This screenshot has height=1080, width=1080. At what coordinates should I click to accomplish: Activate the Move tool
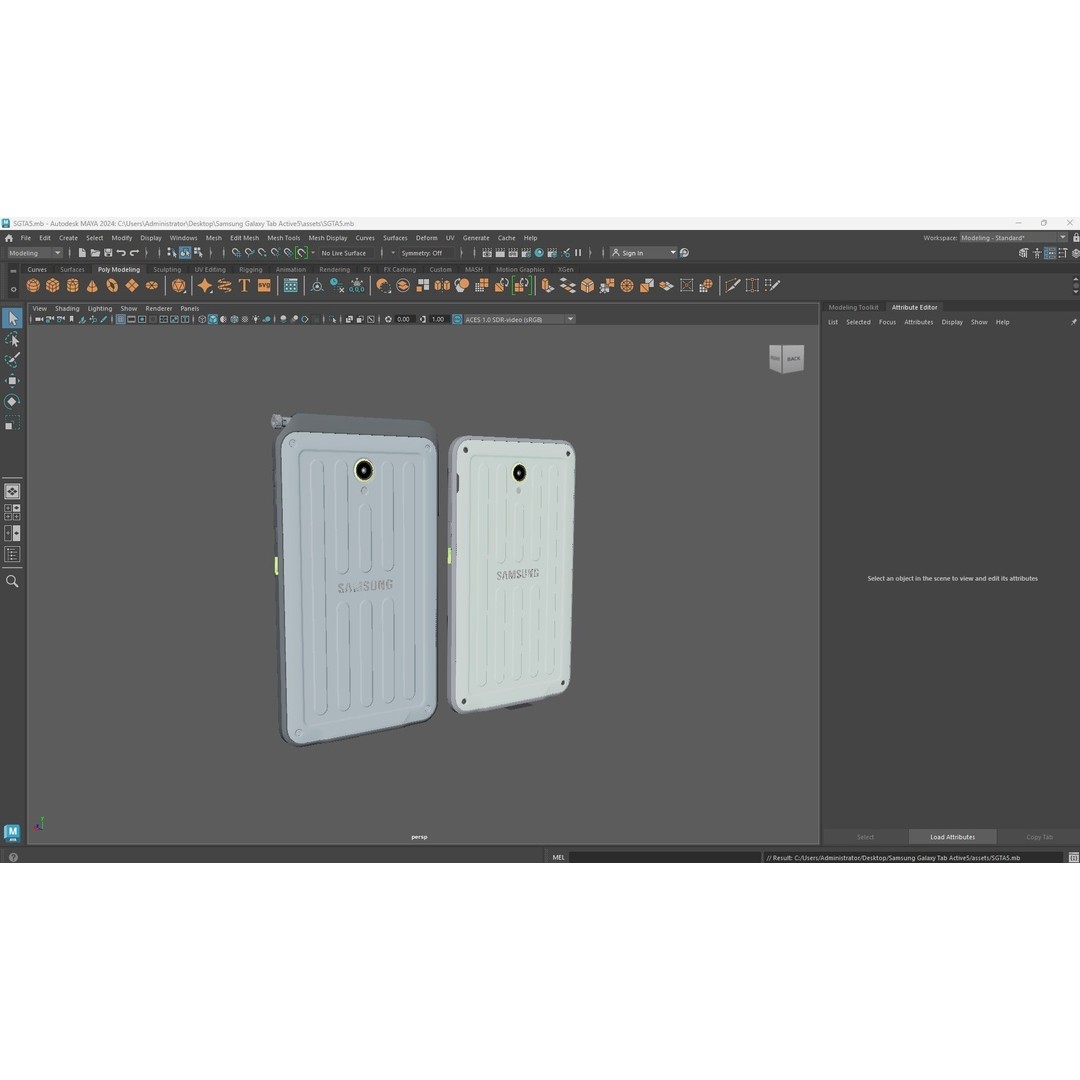coord(12,381)
